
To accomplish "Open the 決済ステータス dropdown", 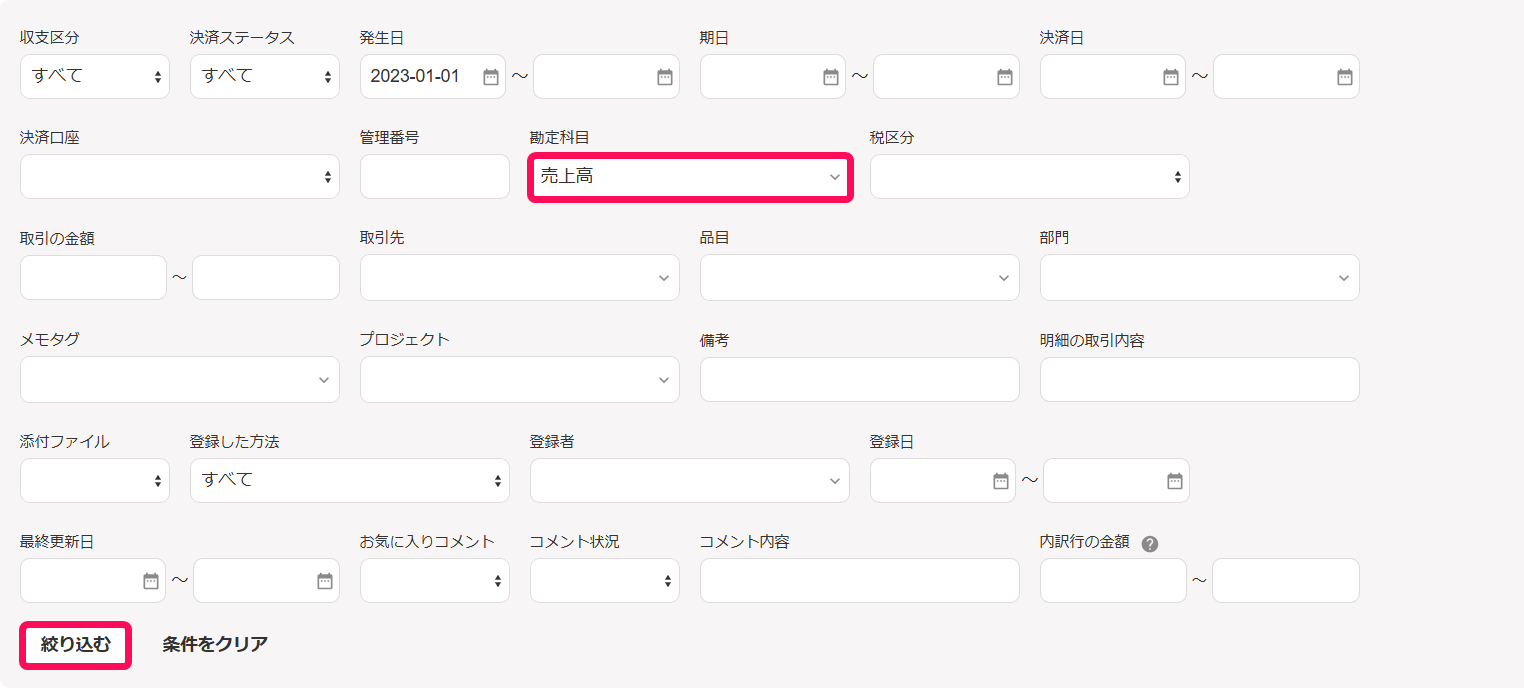I will click(x=265, y=76).
